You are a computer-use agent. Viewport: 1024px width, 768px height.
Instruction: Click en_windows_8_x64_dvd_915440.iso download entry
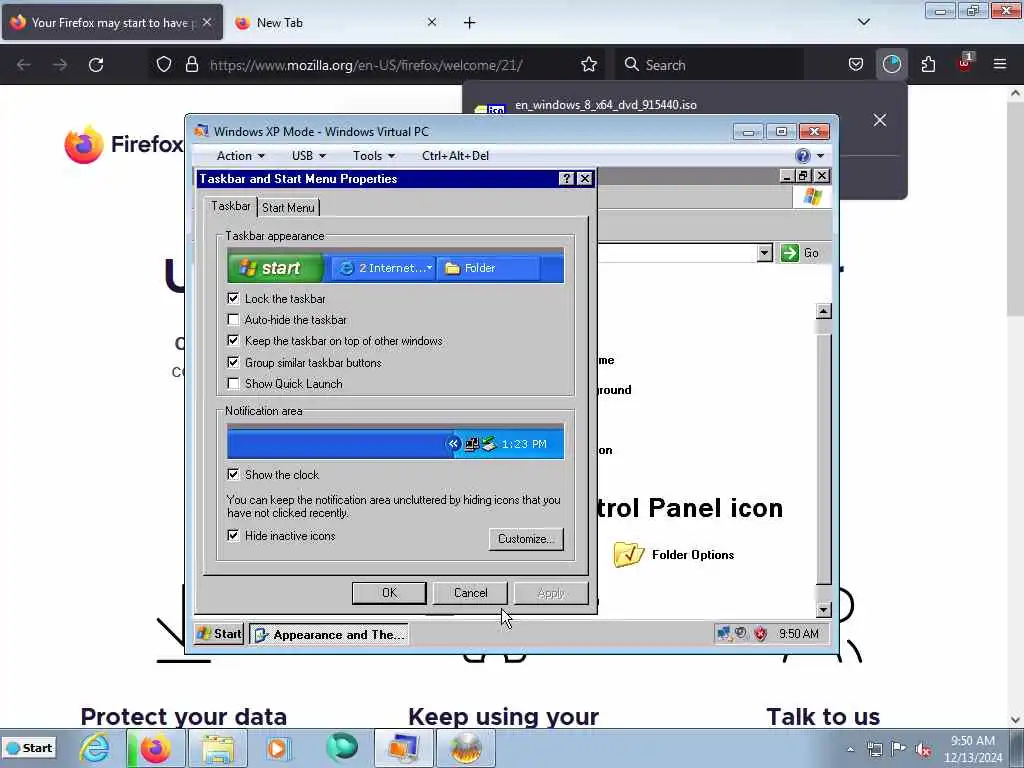pyautogui.click(x=605, y=105)
